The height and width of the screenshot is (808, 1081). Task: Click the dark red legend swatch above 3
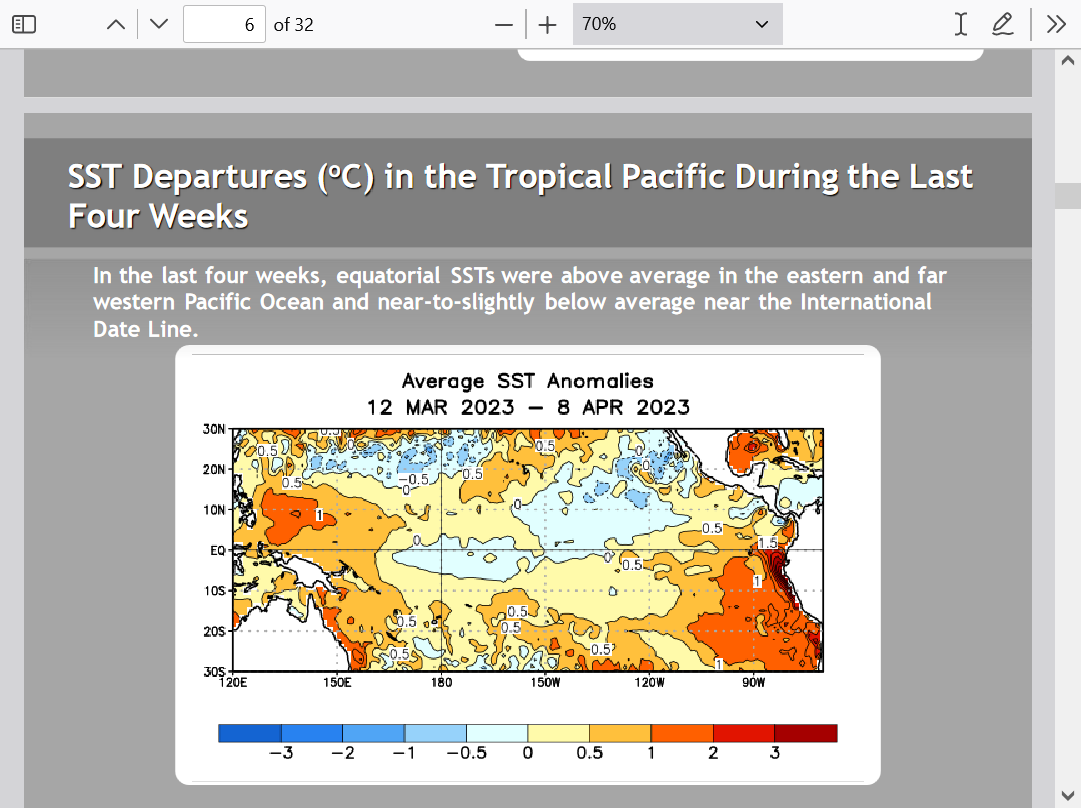point(806,734)
